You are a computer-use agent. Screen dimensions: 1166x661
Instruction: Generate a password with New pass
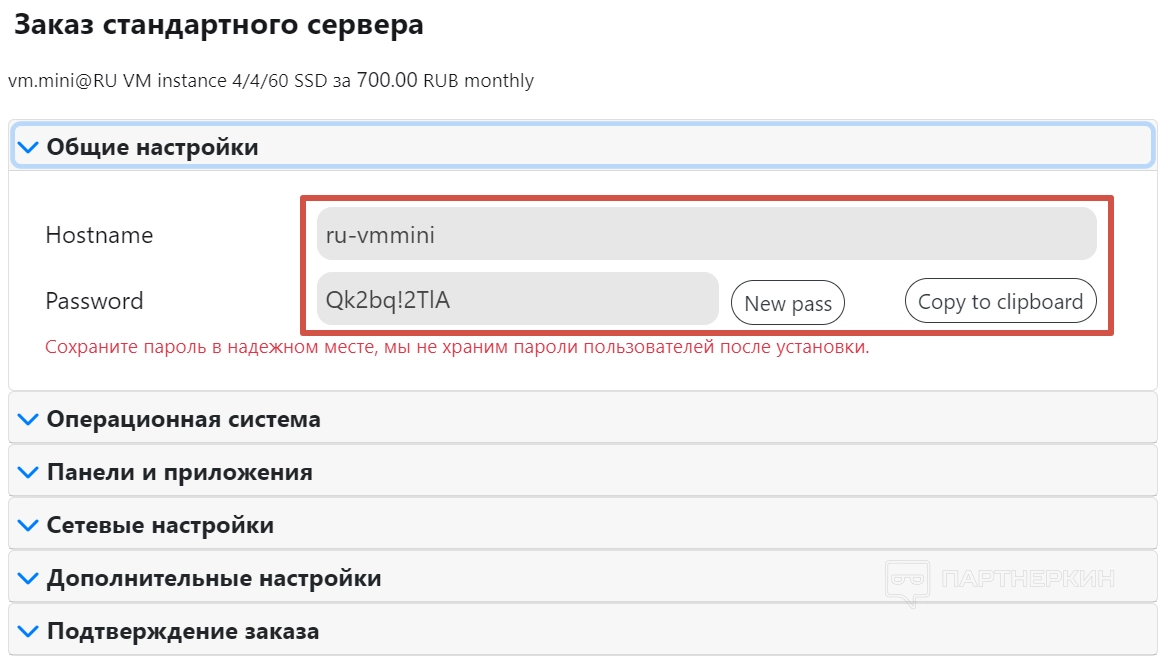point(788,303)
